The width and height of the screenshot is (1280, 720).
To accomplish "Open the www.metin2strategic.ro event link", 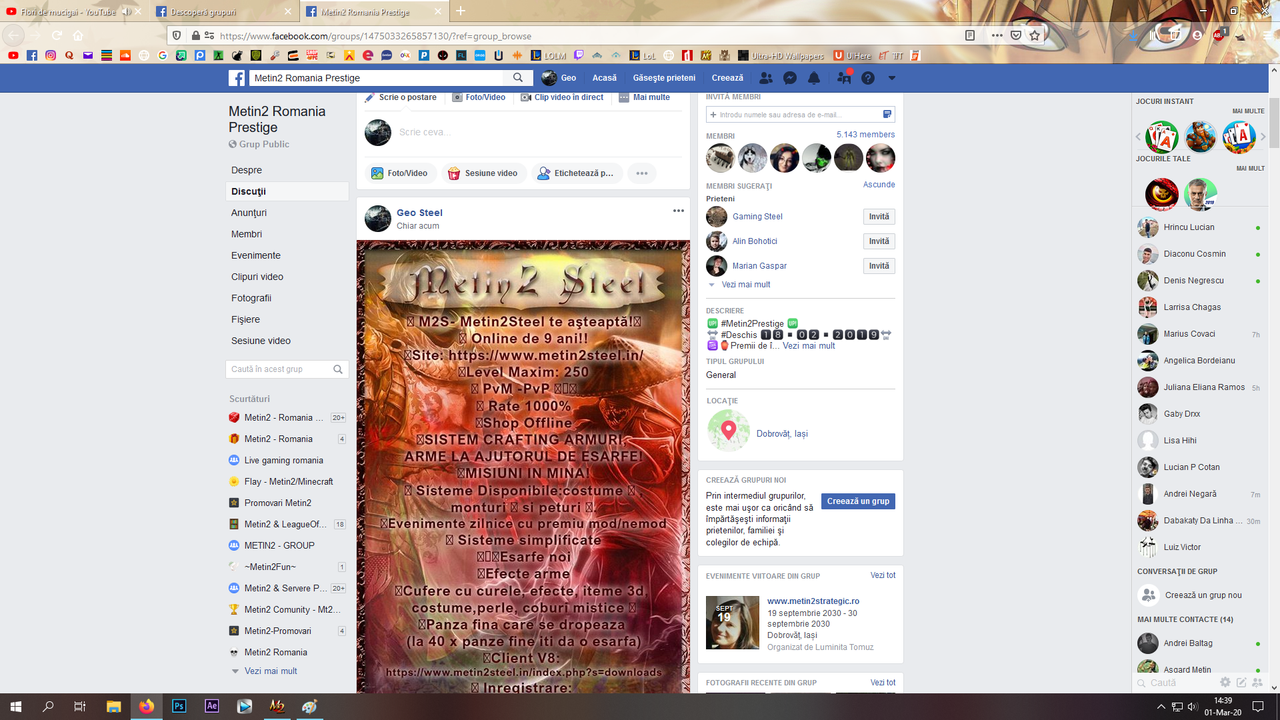I will click(x=813, y=601).
